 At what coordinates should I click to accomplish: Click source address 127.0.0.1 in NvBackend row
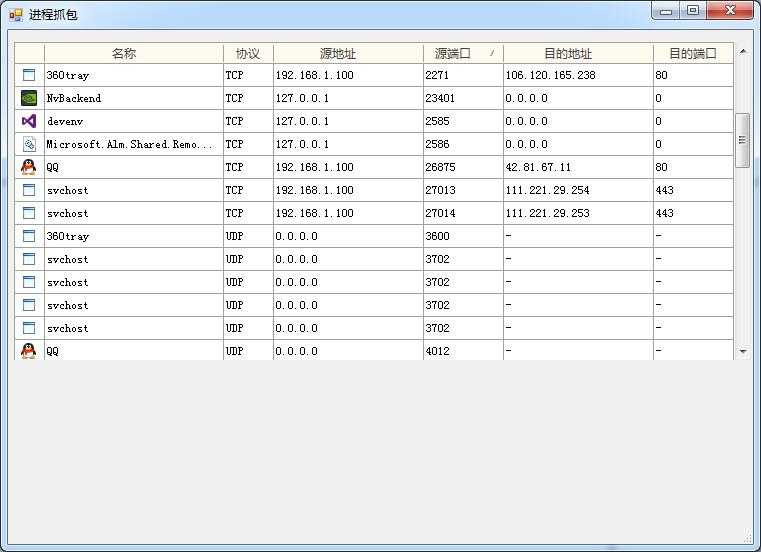click(302, 98)
